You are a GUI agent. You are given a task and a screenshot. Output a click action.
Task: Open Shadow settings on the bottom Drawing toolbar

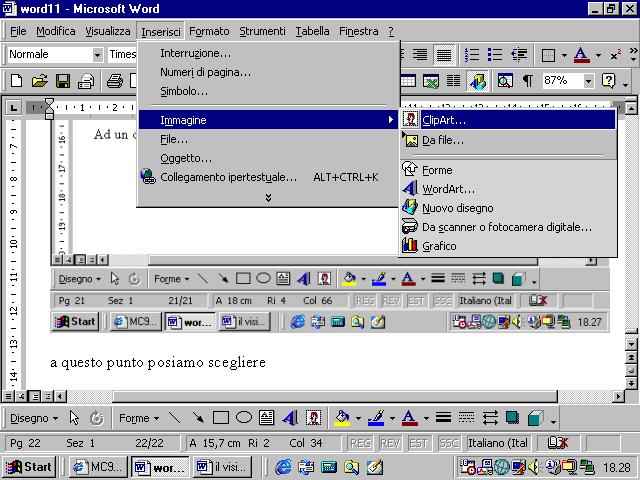click(512, 418)
